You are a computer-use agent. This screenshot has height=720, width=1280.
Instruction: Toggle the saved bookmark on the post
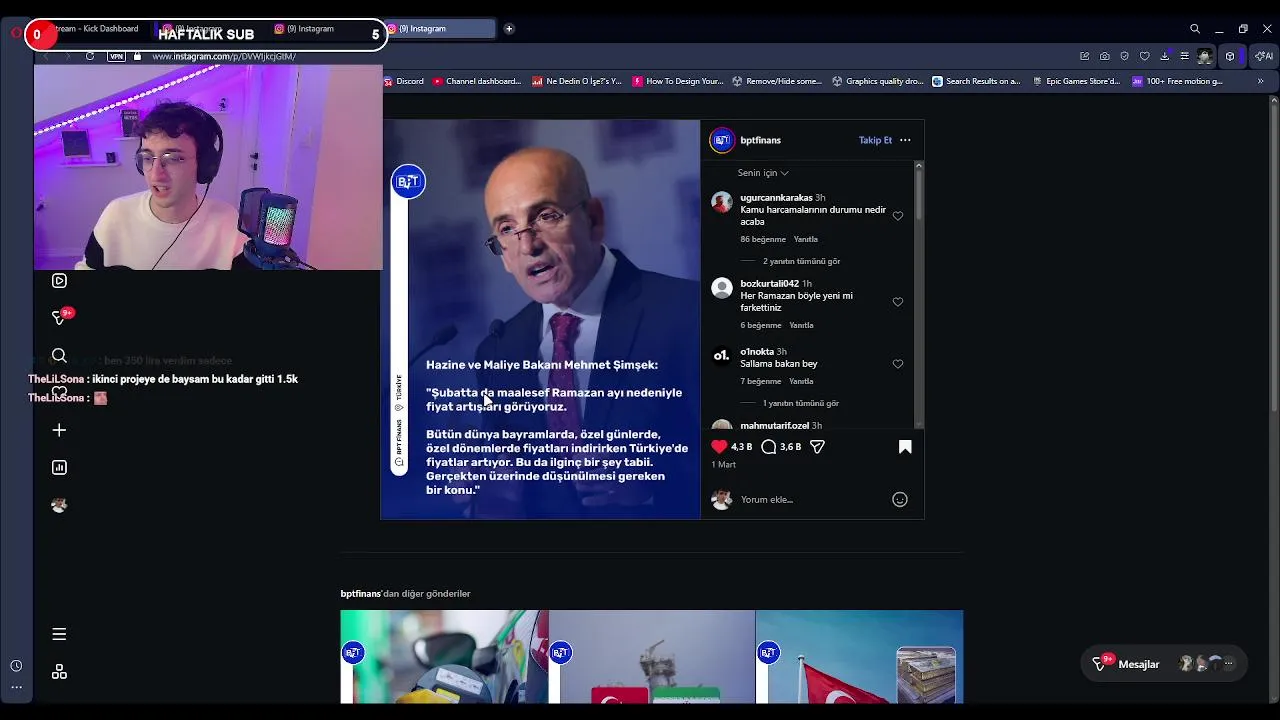coord(905,447)
